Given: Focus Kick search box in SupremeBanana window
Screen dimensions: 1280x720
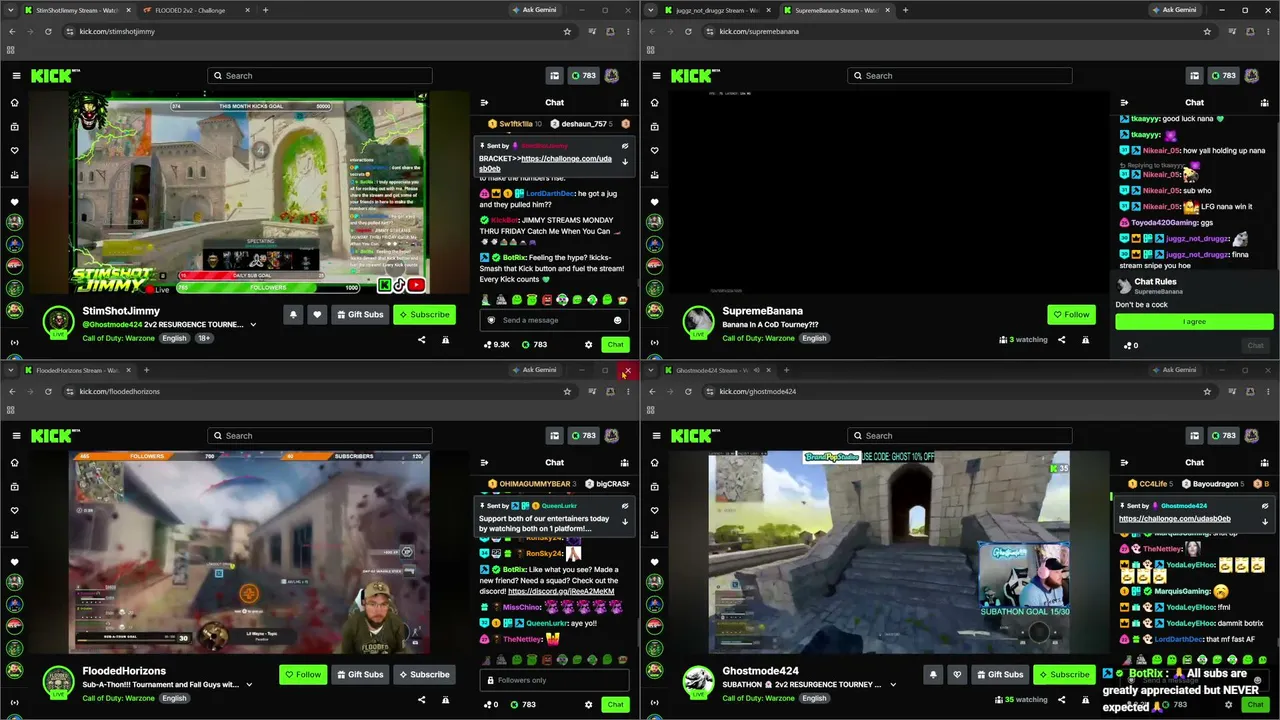Looking at the screenshot, I should click(x=959, y=76).
